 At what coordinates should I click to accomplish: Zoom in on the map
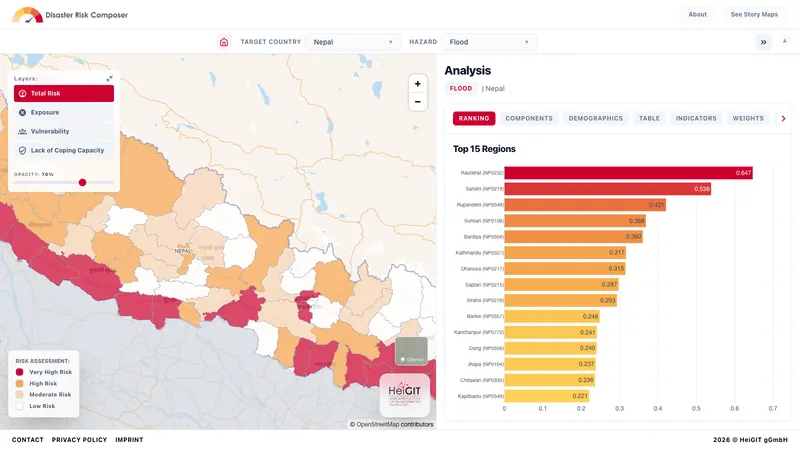click(x=417, y=84)
